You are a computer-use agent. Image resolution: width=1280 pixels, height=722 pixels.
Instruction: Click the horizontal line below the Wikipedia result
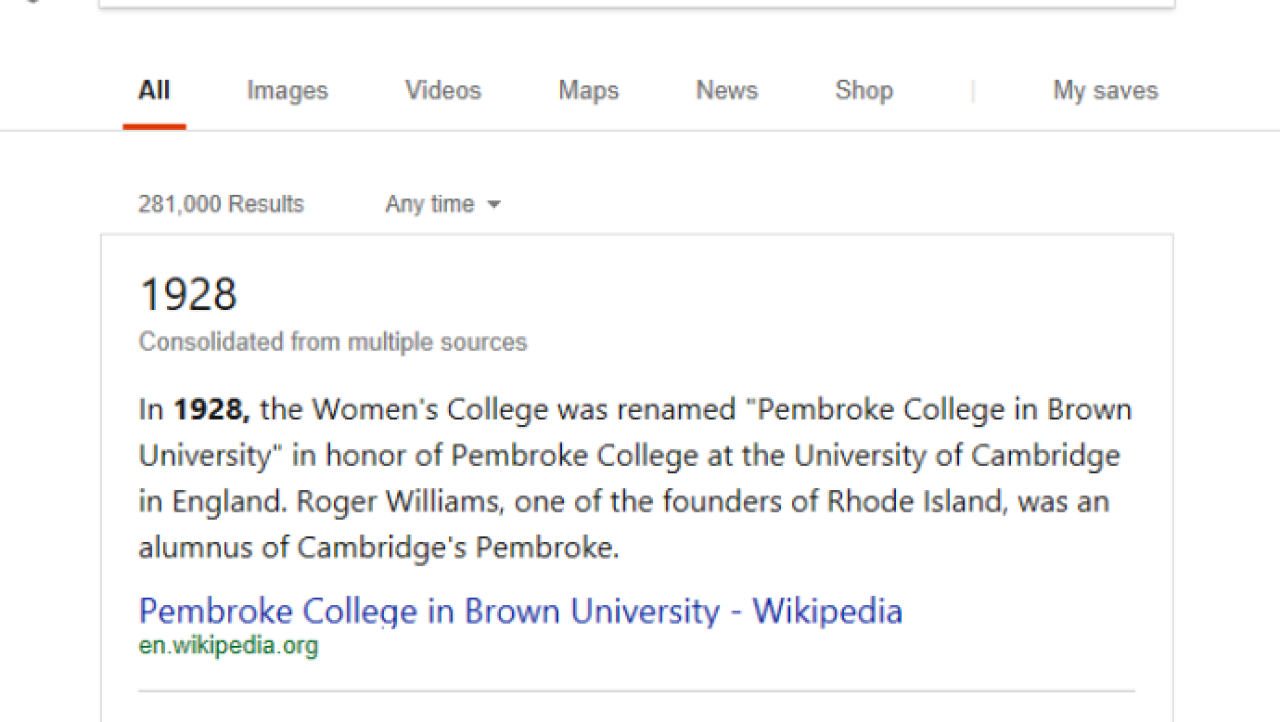[x=636, y=691]
